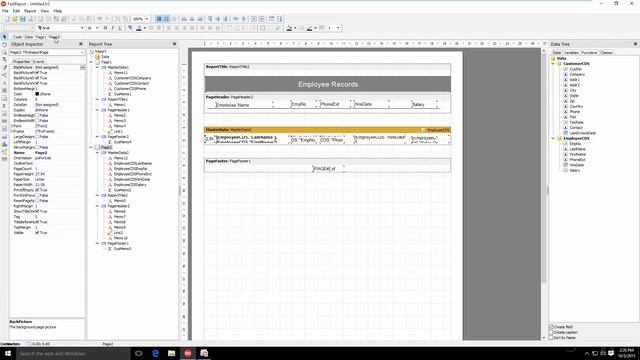Open Edge browser from the taskbar
Image resolution: width=640 pixels, height=360 pixels.
[155, 353]
